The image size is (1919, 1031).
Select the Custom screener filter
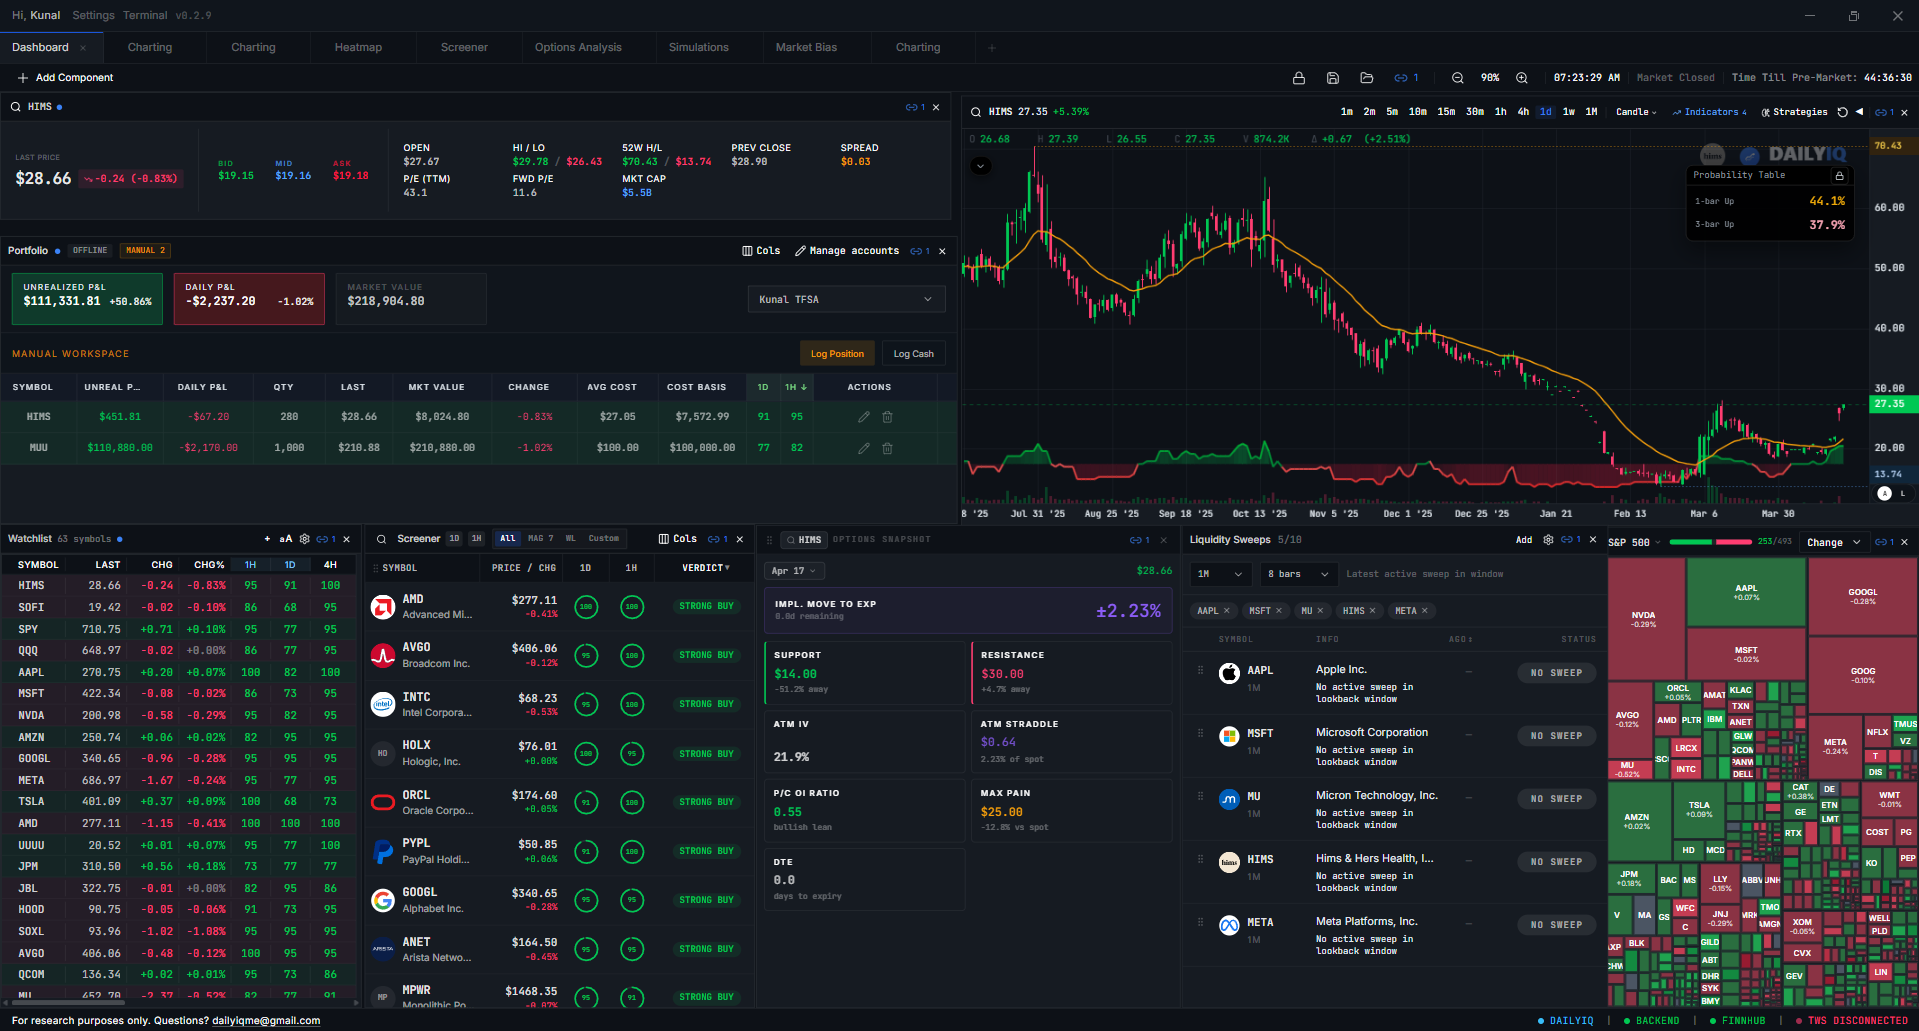(x=603, y=539)
